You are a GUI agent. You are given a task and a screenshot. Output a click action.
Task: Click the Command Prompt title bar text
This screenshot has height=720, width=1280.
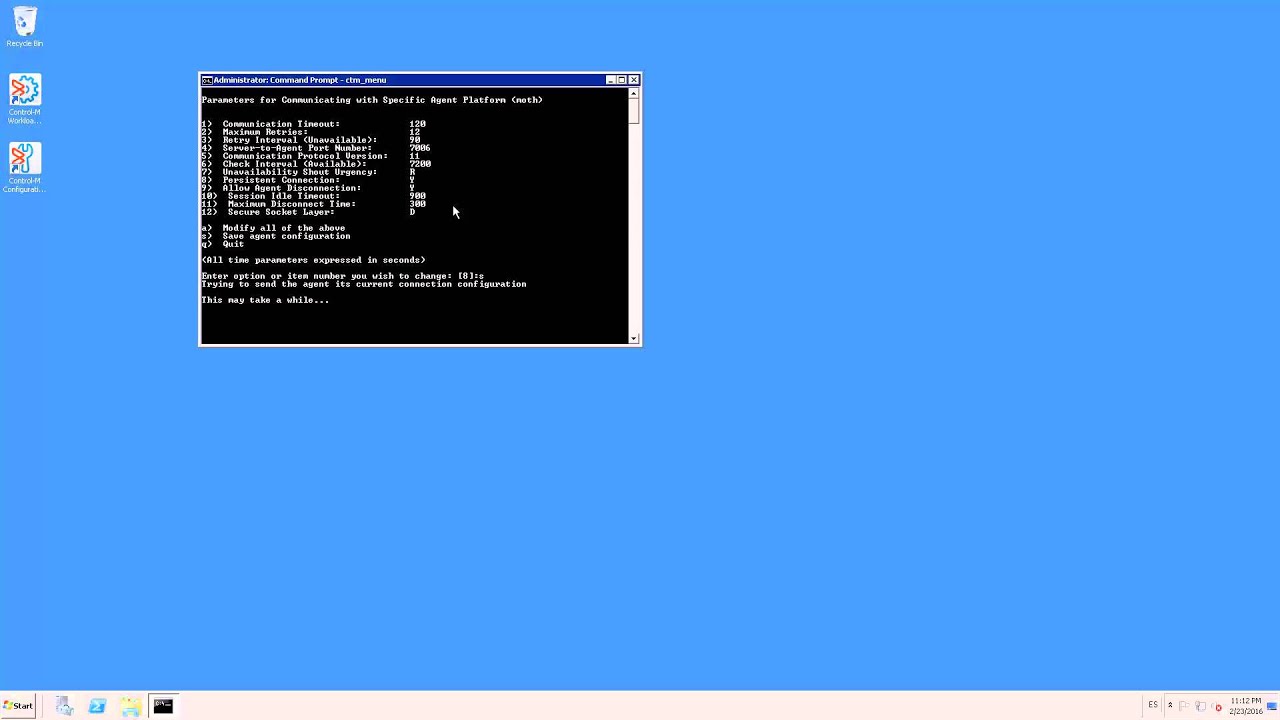pos(300,80)
